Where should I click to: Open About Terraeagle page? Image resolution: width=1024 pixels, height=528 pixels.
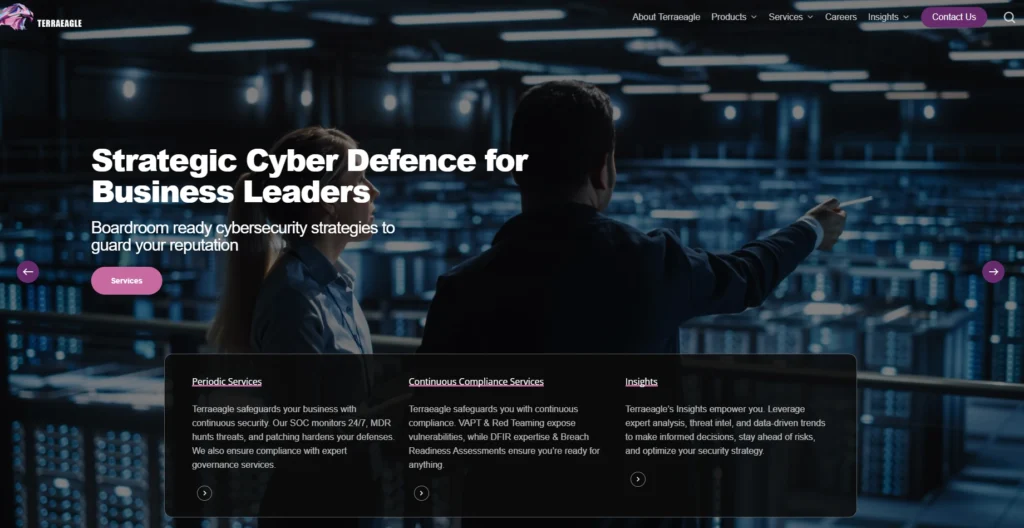(x=665, y=17)
